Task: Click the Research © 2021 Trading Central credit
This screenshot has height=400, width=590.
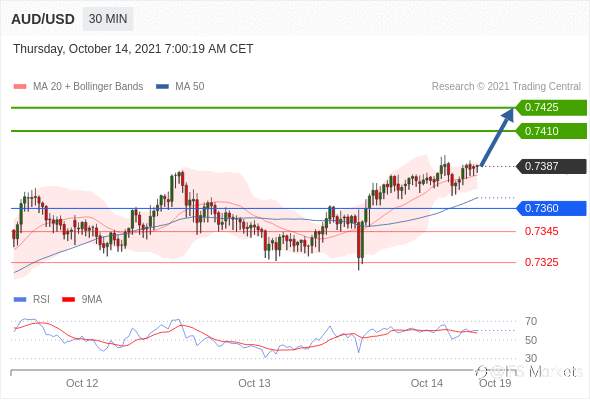Action: click(x=506, y=86)
